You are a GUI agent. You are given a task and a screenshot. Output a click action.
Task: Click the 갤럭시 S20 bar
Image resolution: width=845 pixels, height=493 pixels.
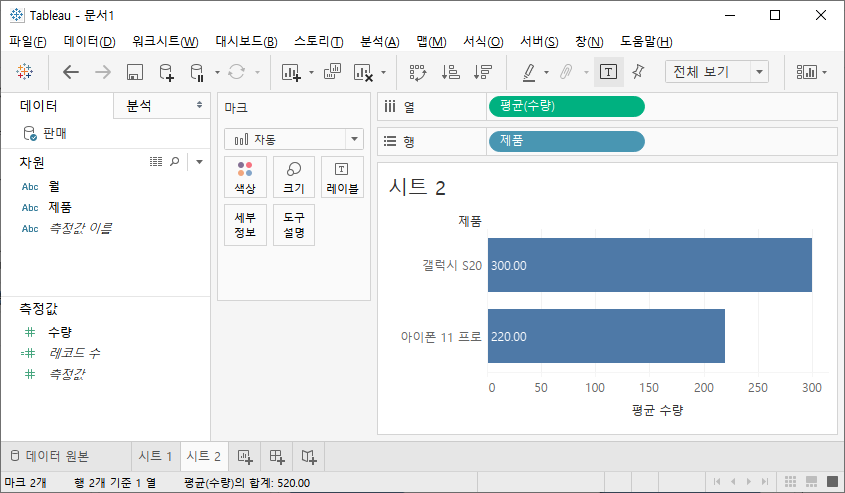point(650,265)
